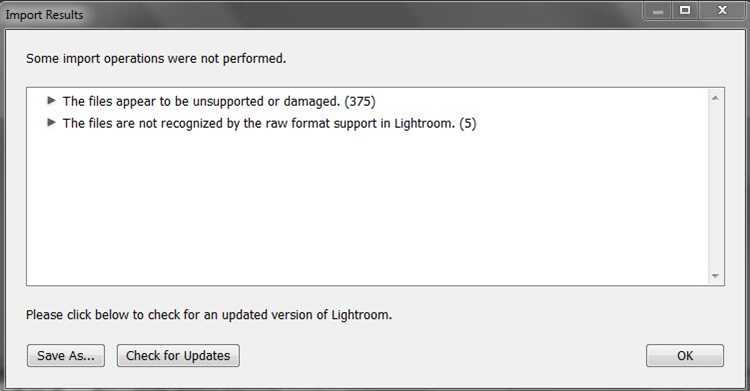Maximize the Import Results window
Viewport: 750px width, 391px height.
[685, 11]
